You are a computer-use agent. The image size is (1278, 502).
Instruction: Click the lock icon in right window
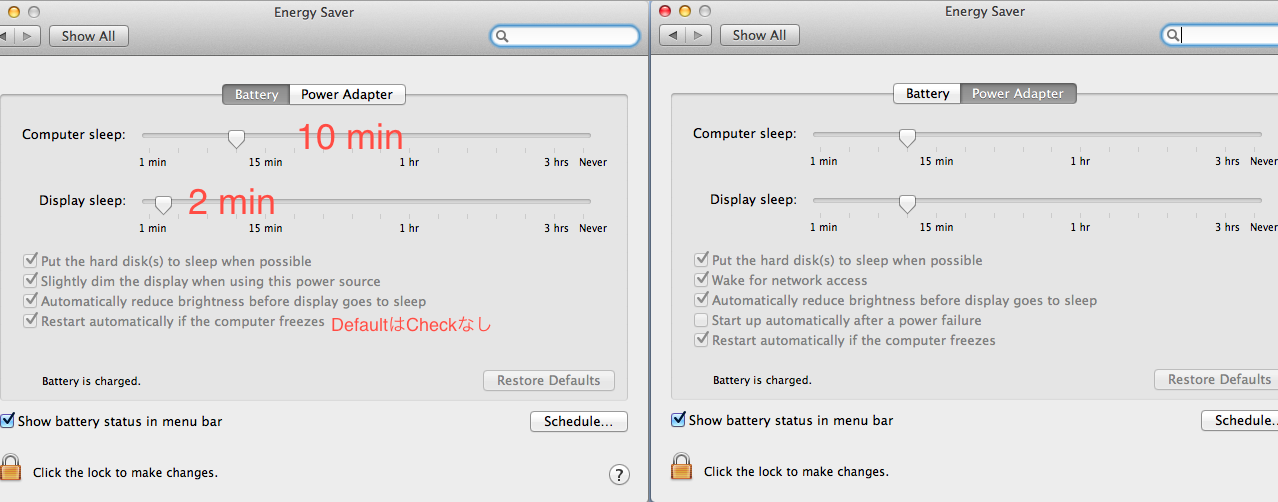682,467
